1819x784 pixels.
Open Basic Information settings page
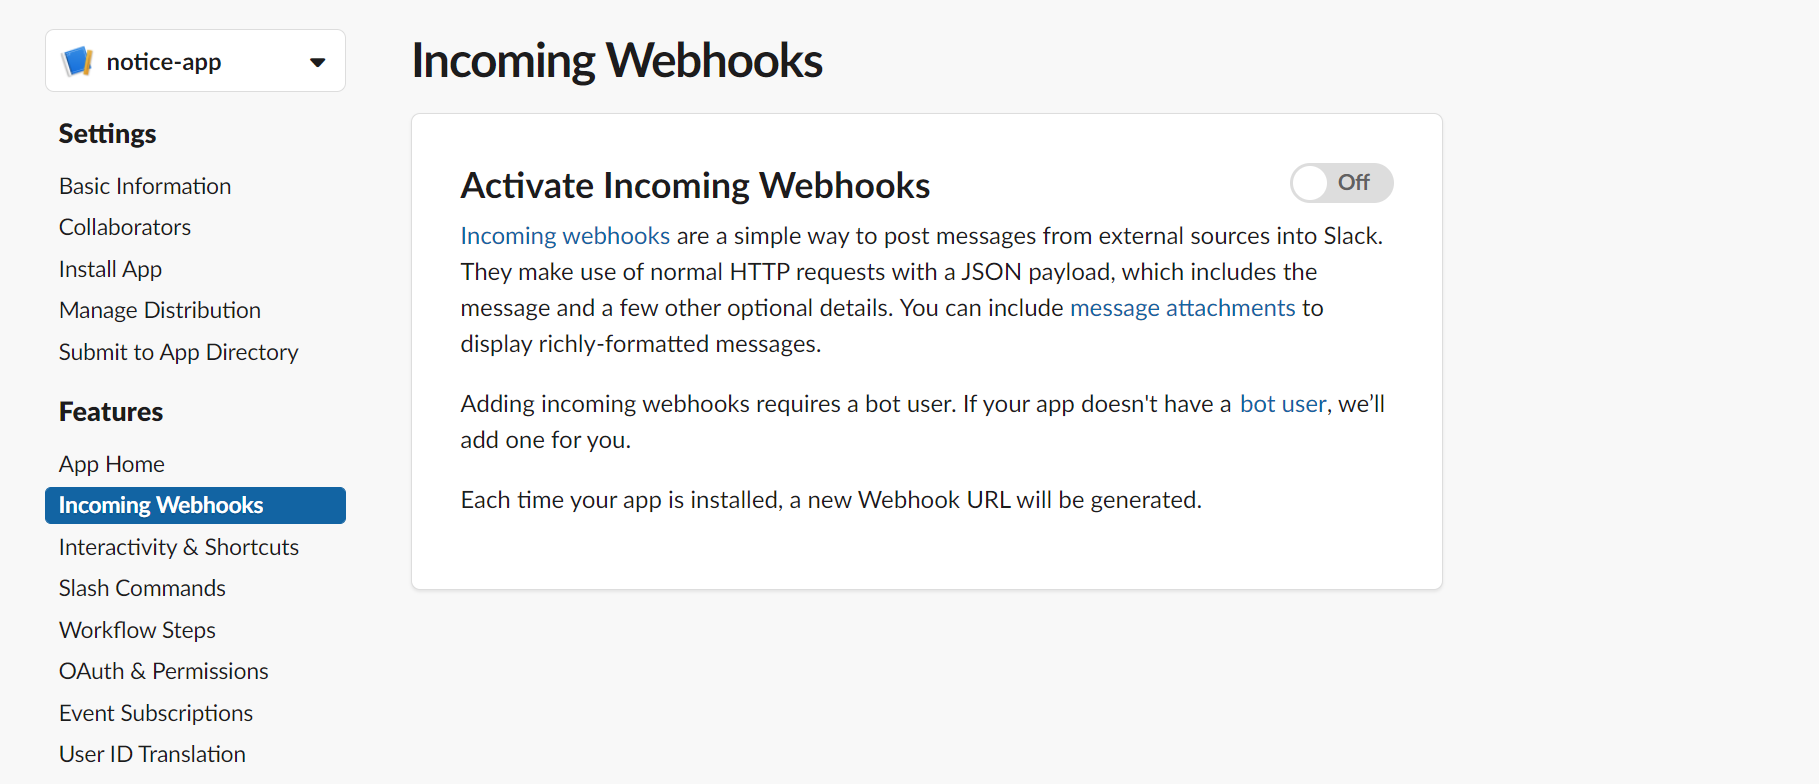pos(145,186)
